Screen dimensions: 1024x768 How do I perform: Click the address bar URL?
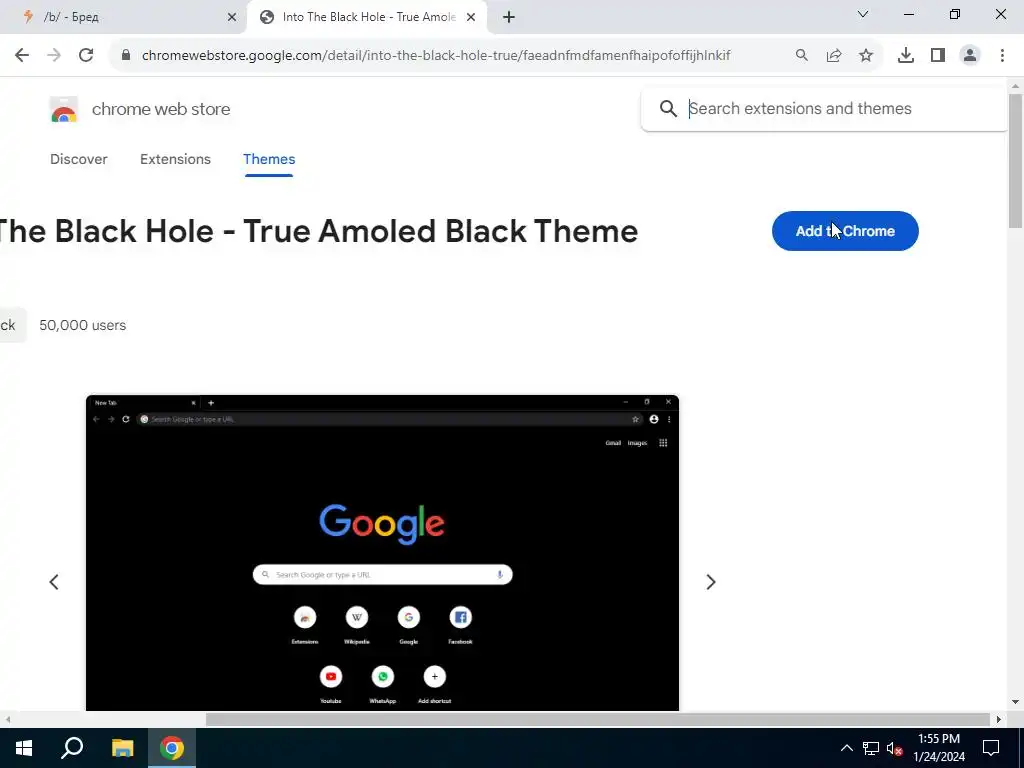436,56
